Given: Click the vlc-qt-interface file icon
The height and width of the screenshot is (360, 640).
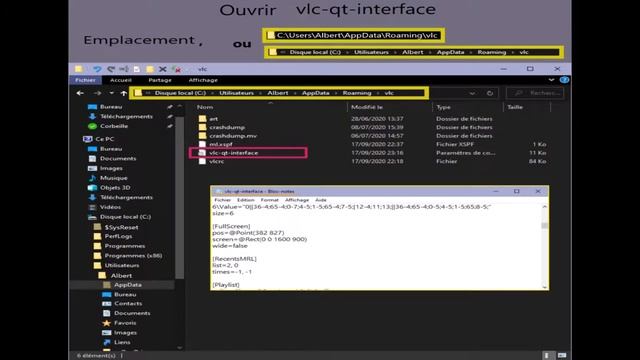Looking at the screenshot, I should [202, 153].
